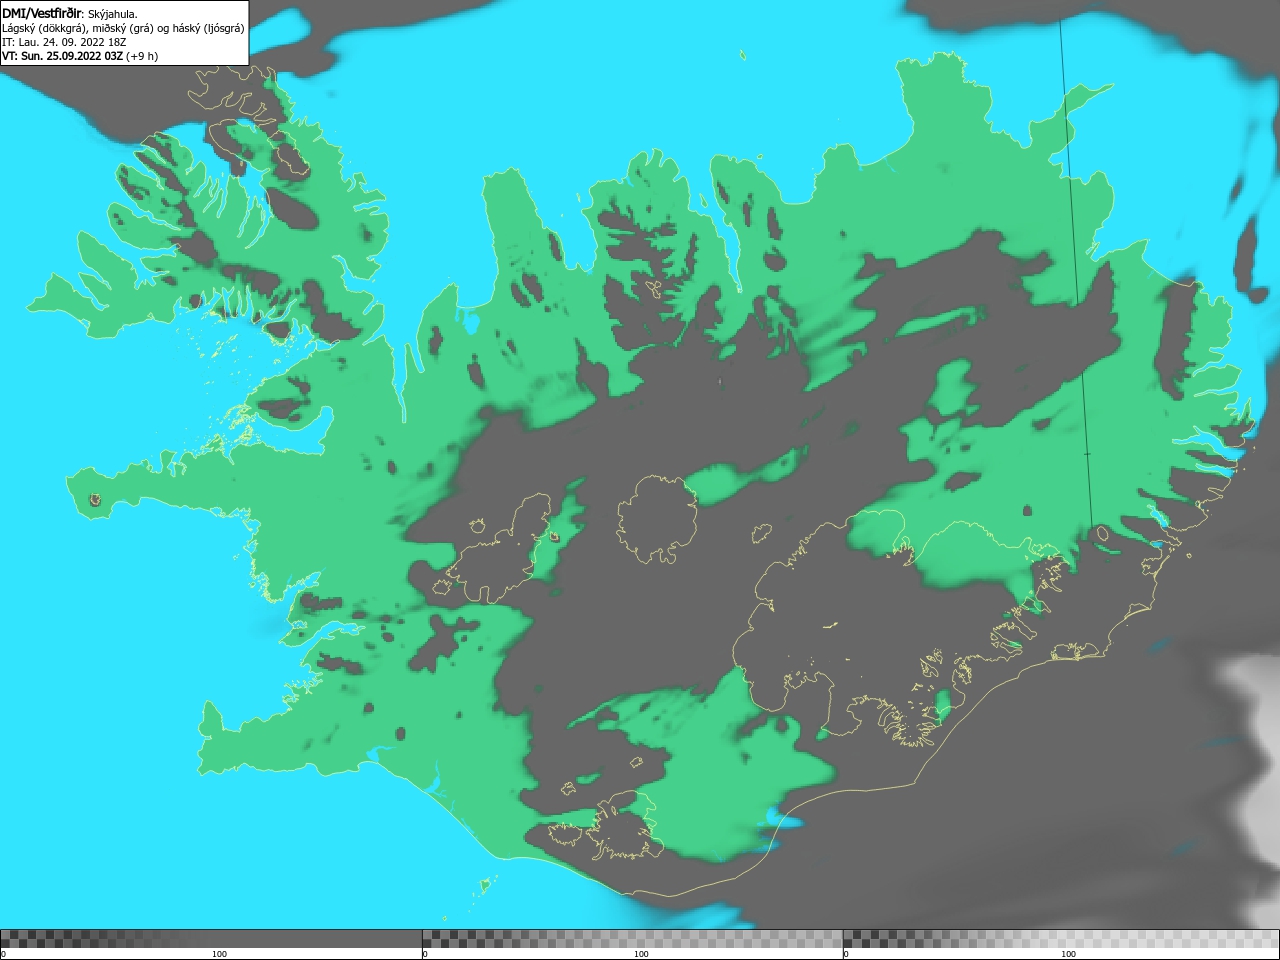This screenshot has height=960, width=1280.
Task: Click the title text 'DMI/Vestfirðir: Skýjahula.'
Action: [70, 14]
